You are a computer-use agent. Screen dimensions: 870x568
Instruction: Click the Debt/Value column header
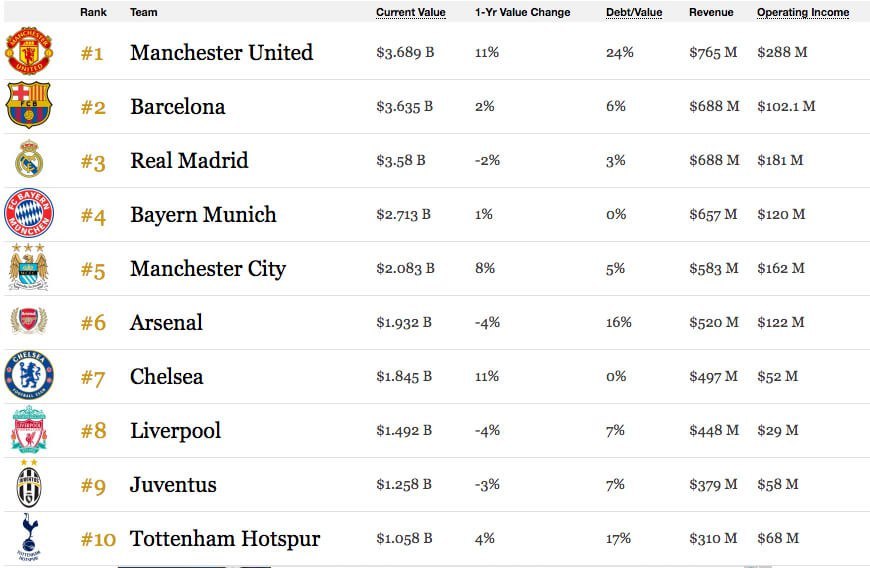tap(634, 13)
